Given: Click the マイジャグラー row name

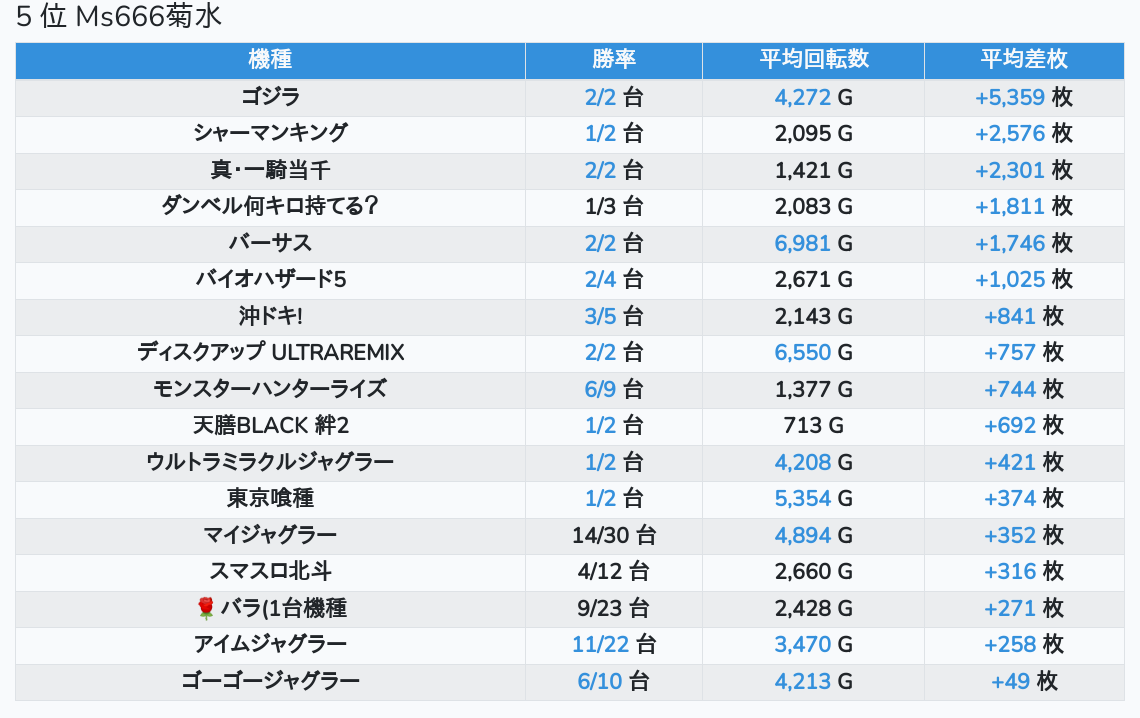Looking at the screenshot, I should (x=270, y=535).
